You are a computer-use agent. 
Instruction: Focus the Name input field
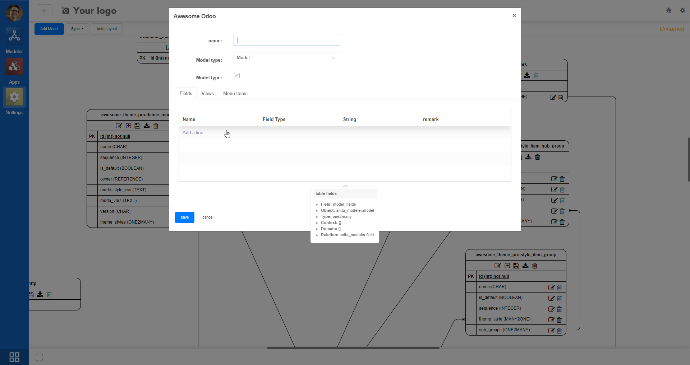pos(286,40)
